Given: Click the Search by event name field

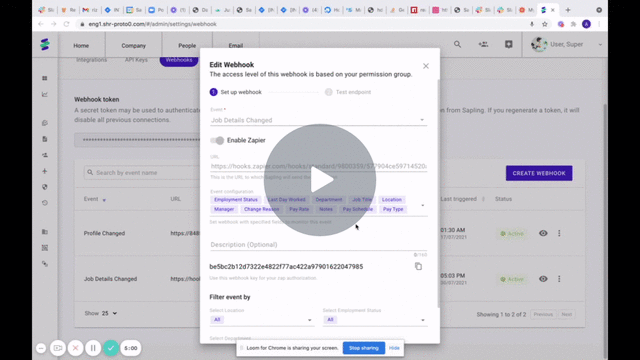Looking at the screenshot, I should (142, 173).
